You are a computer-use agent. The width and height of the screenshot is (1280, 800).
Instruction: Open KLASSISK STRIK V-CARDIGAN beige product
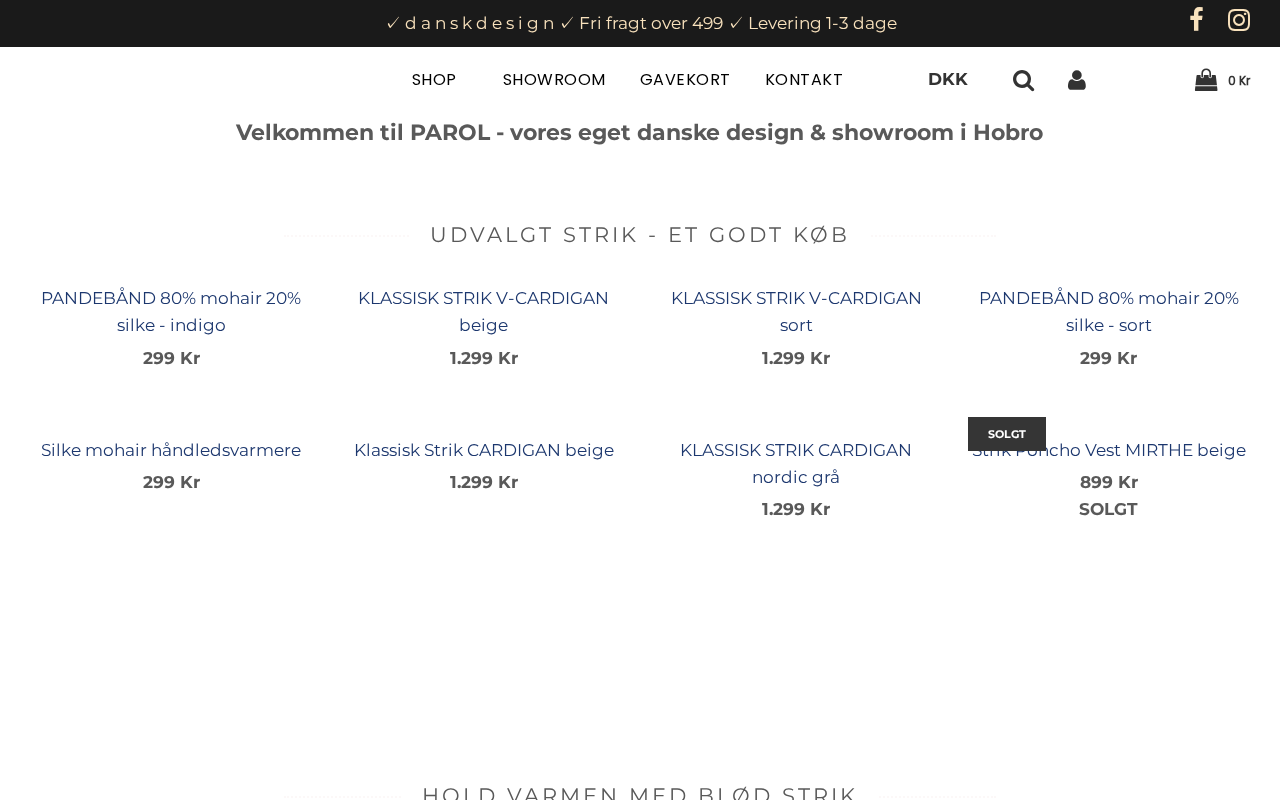click(x=484, y=312)
